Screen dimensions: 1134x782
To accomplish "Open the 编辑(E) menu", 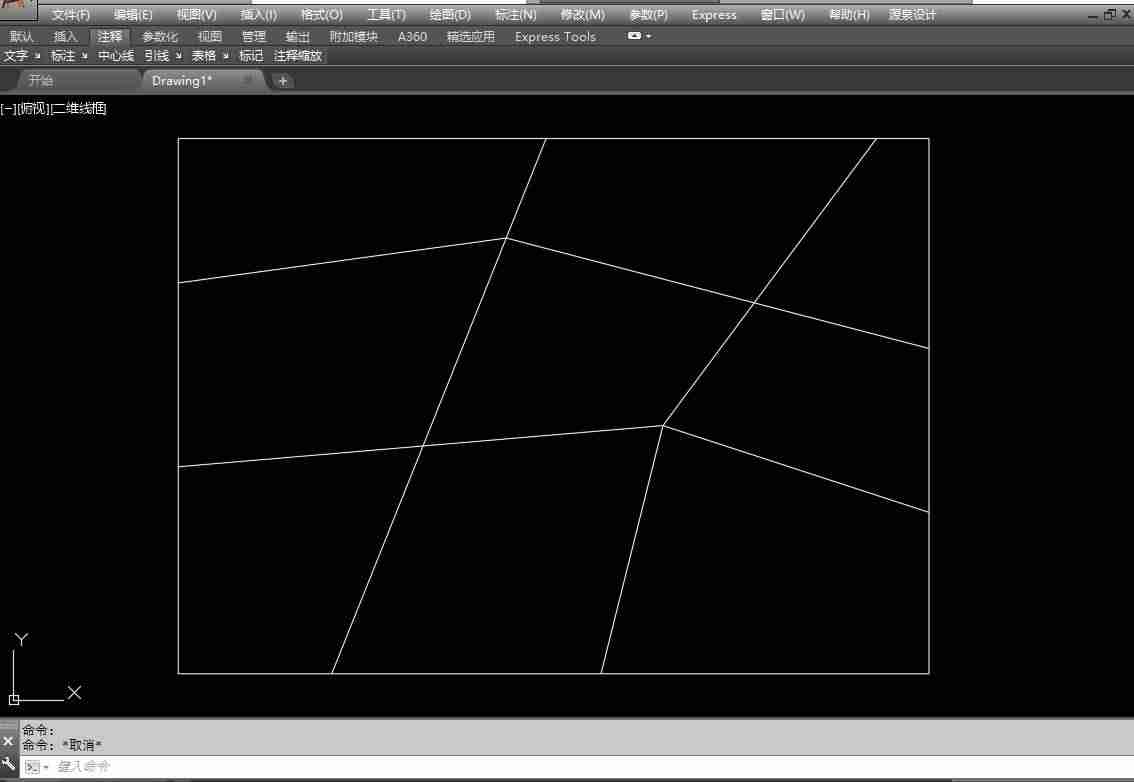I will click(x=133, y=14).
